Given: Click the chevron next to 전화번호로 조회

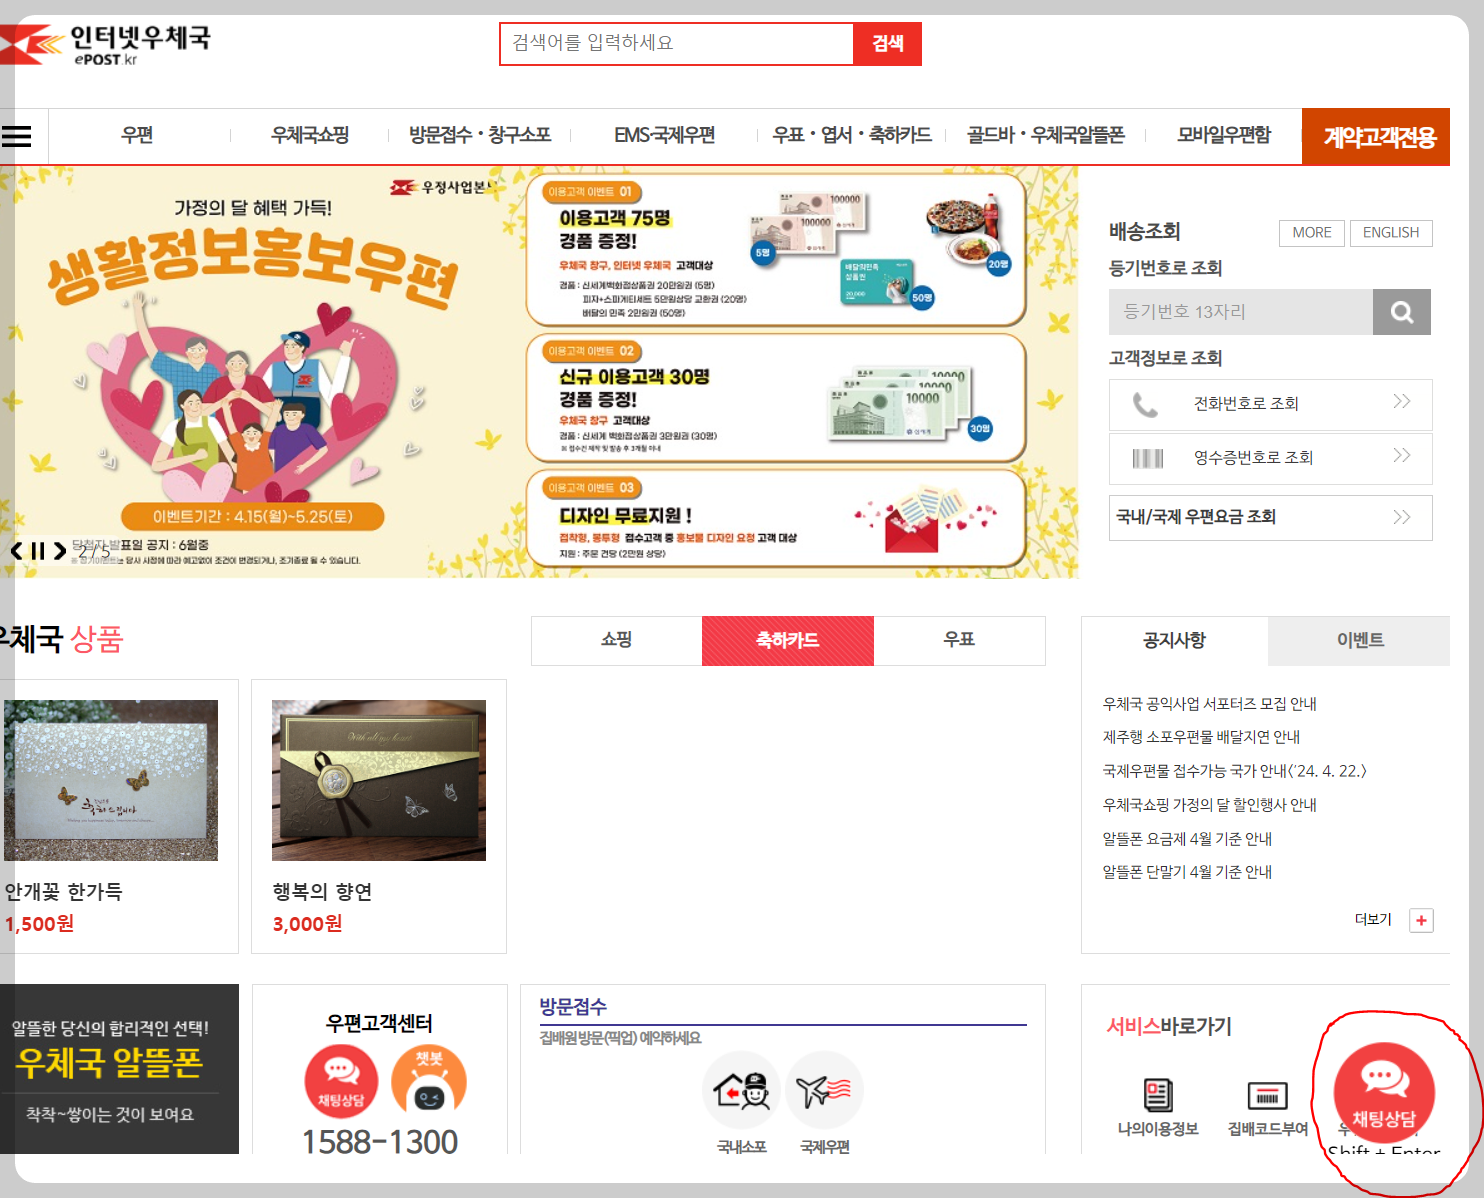Looking at the screenshot, I should (x=1400, y=404).
